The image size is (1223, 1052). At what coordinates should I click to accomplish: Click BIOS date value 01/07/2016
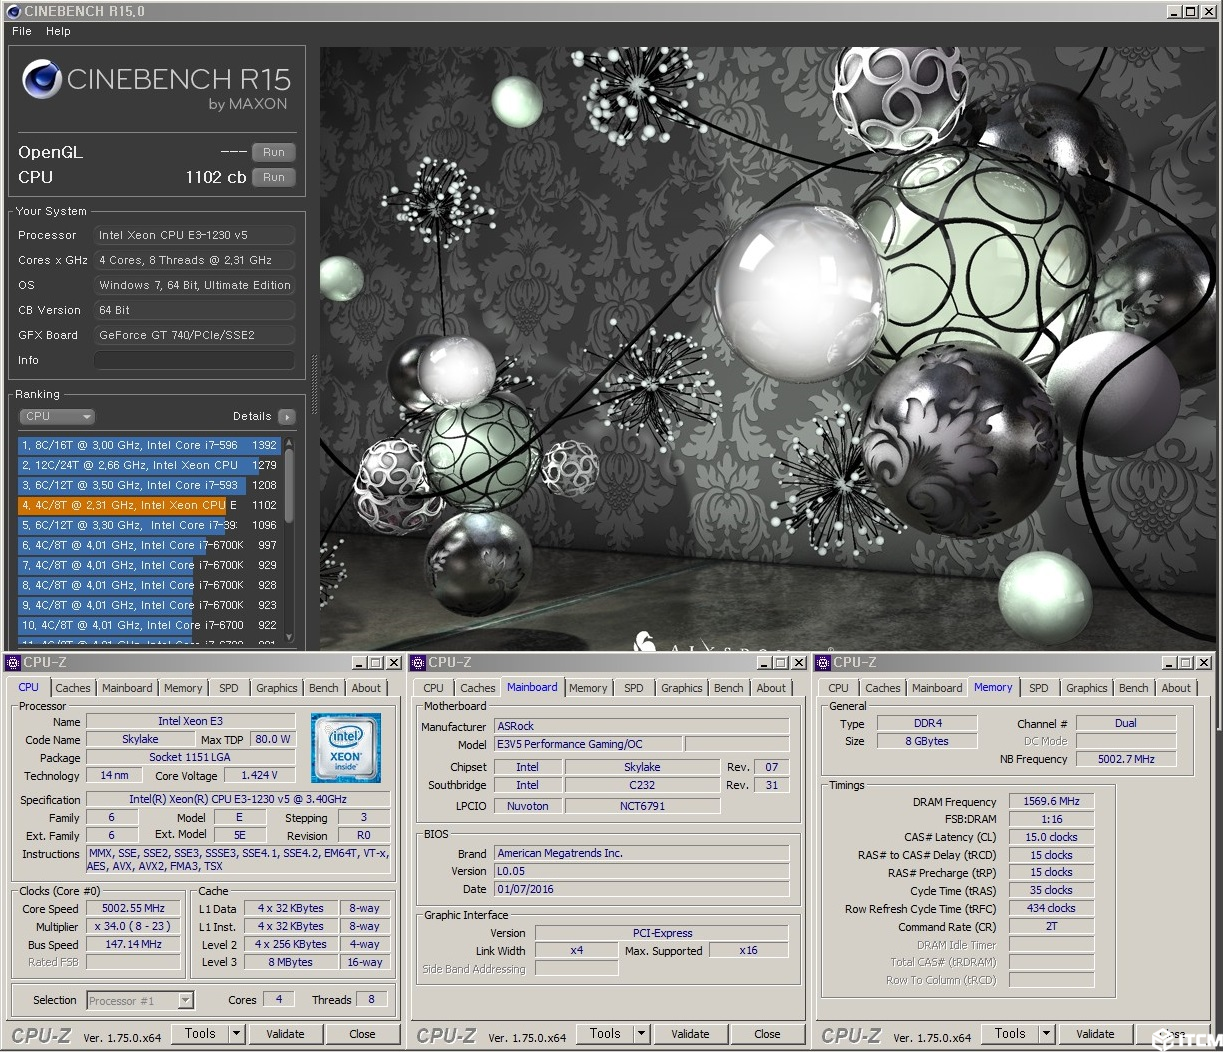click(642, 889)
